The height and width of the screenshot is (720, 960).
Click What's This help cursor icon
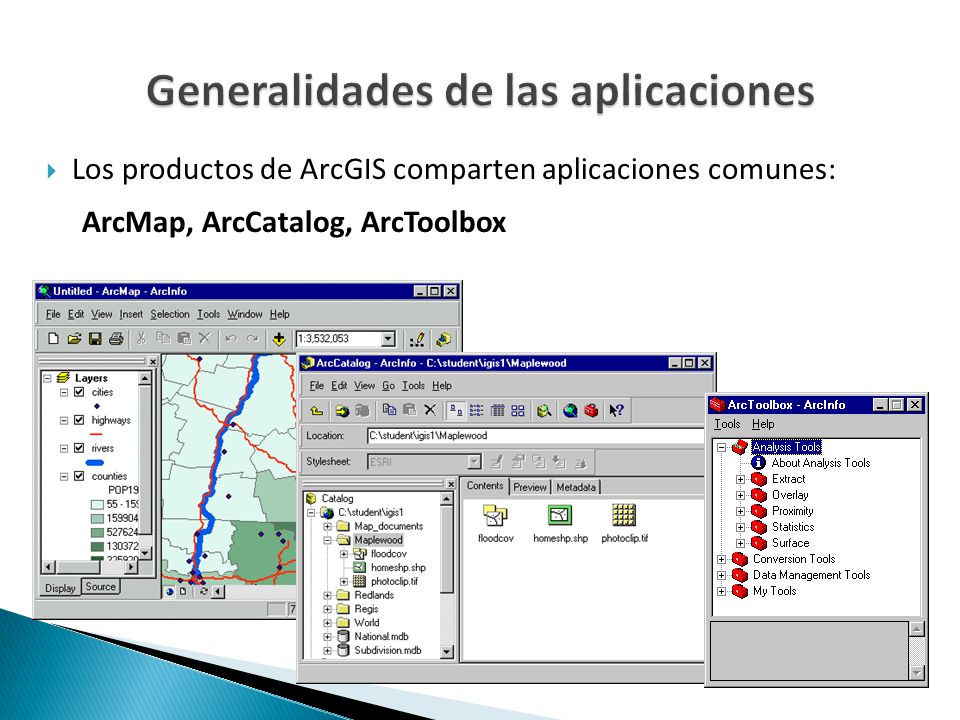(x=616, y=411)
